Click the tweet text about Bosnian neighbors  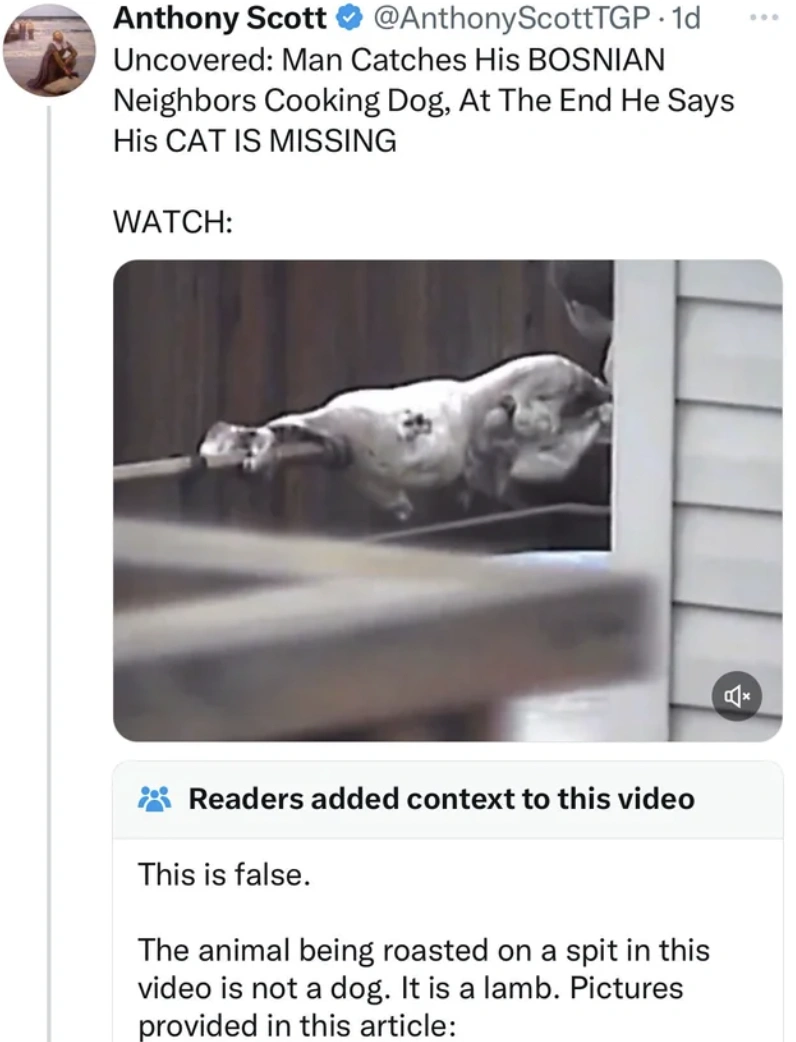[x=423, y=100]
